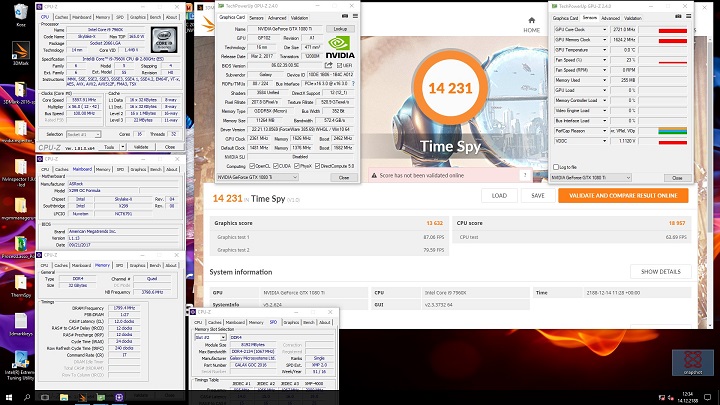
Task: Switch to Caches tab in top CPU-Z window
Action: coord(62,17)
